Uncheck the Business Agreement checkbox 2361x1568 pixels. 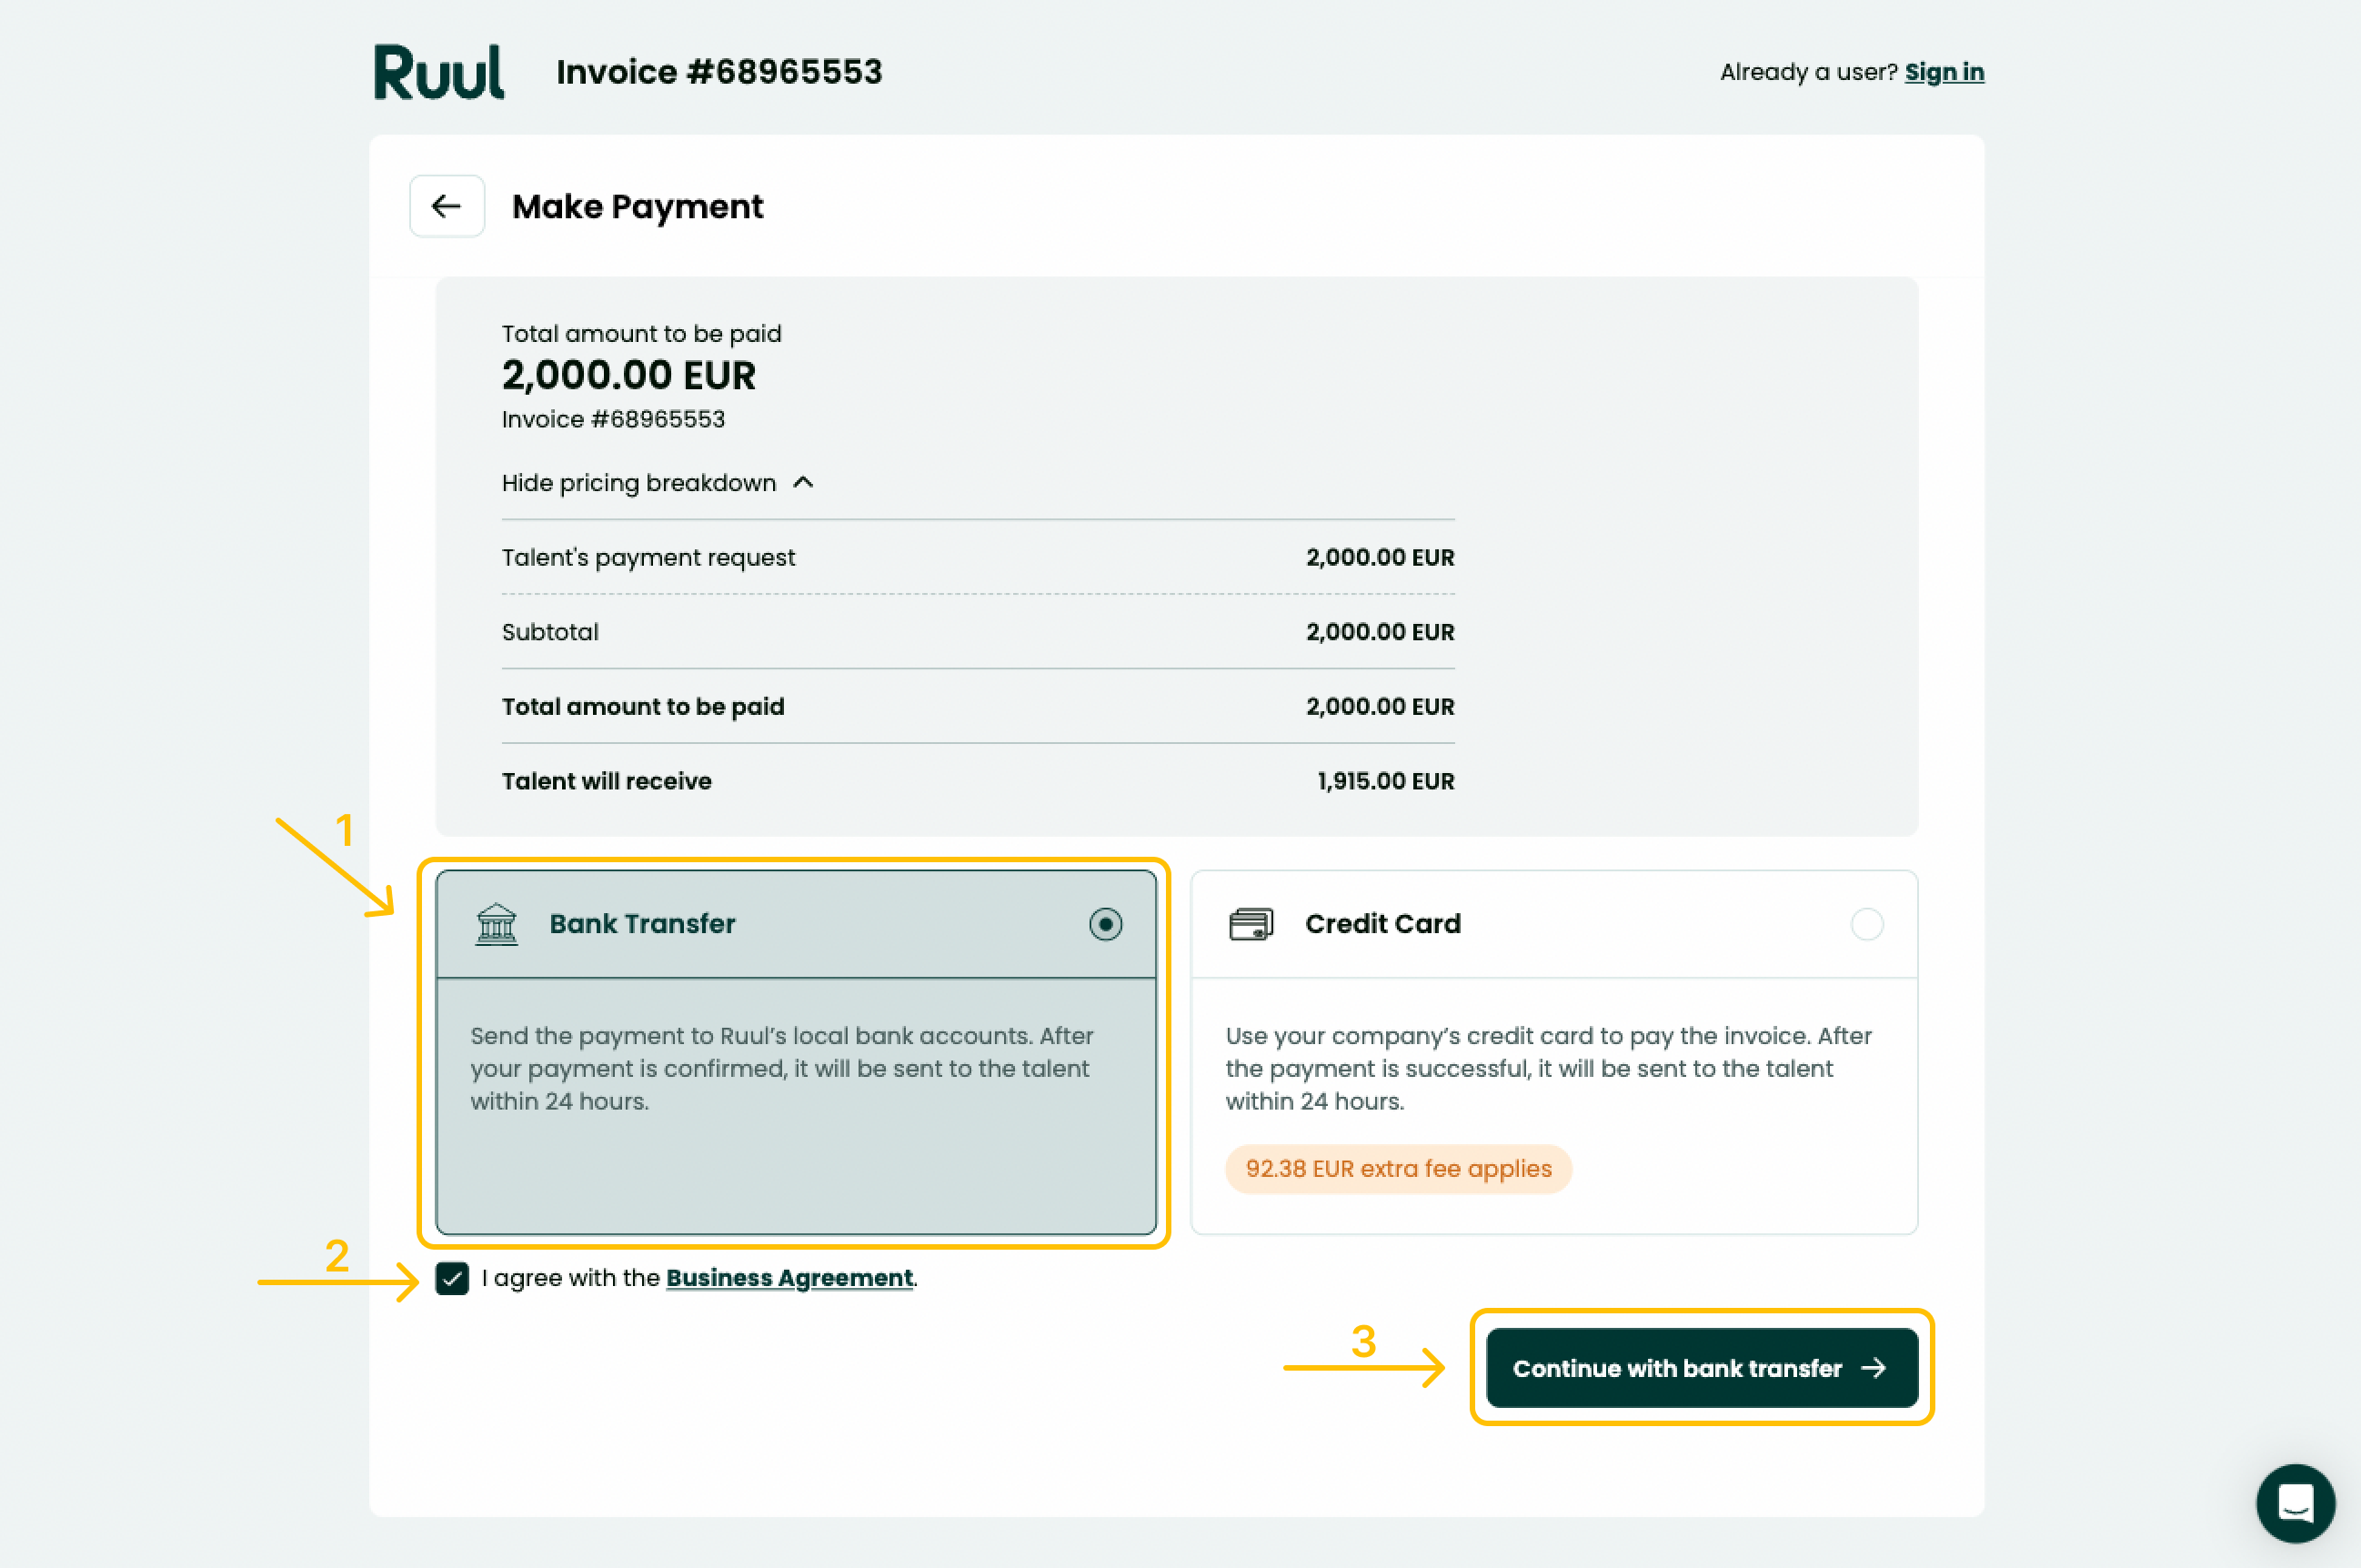pos(452,1278)
